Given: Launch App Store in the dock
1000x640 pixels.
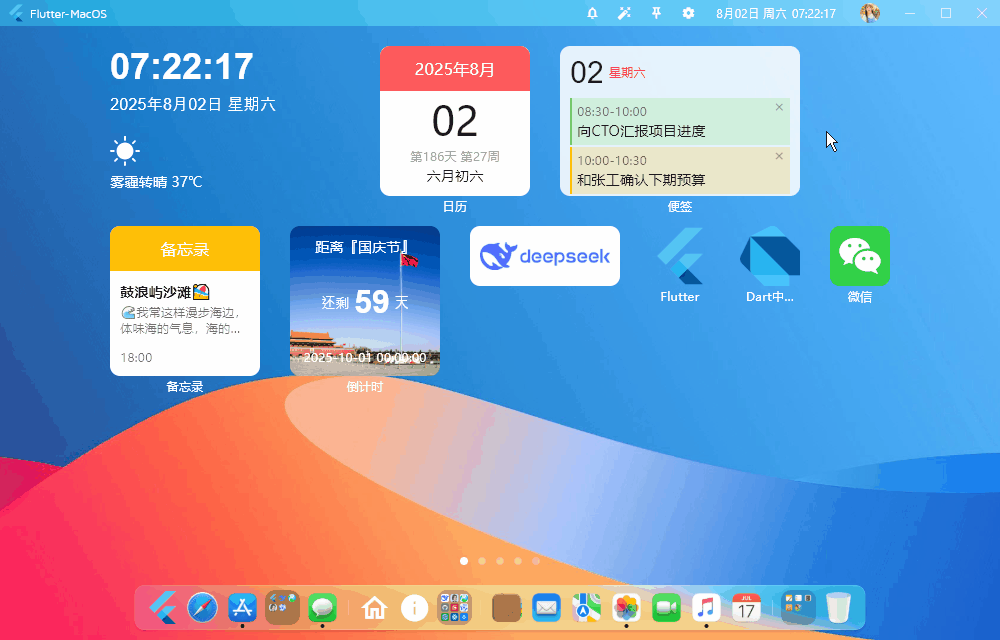Looking at the screenshot, I should (x=243, y=607).
